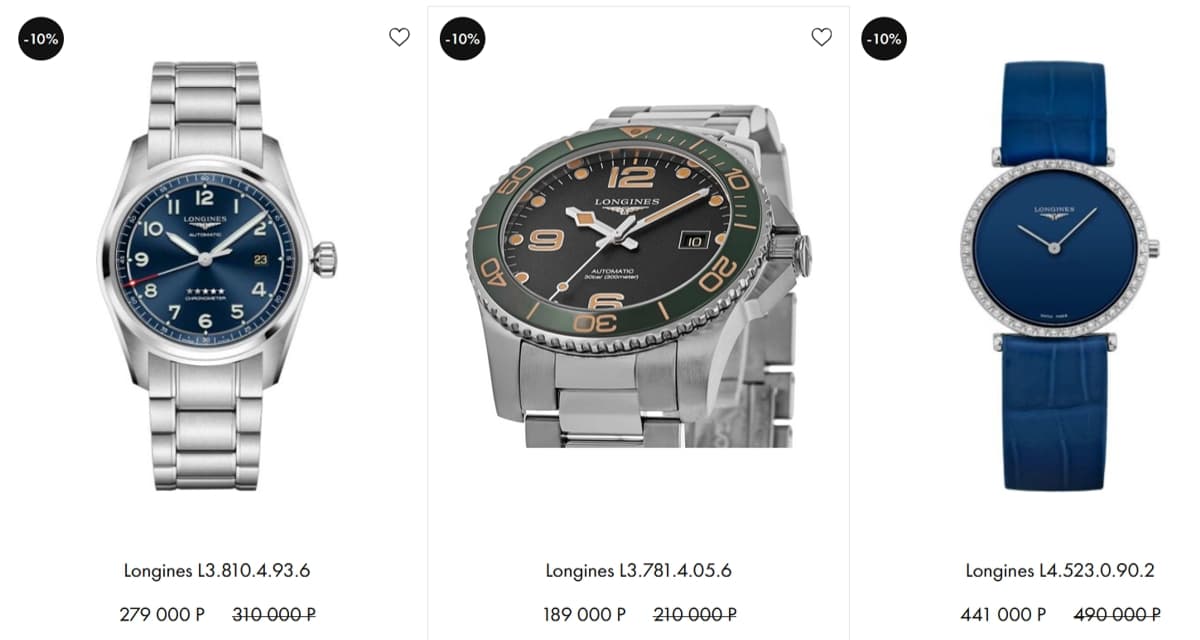Click the 279 000 ₽ sale price
This screenshot has height=640, width=1200.
pos(162,614)
